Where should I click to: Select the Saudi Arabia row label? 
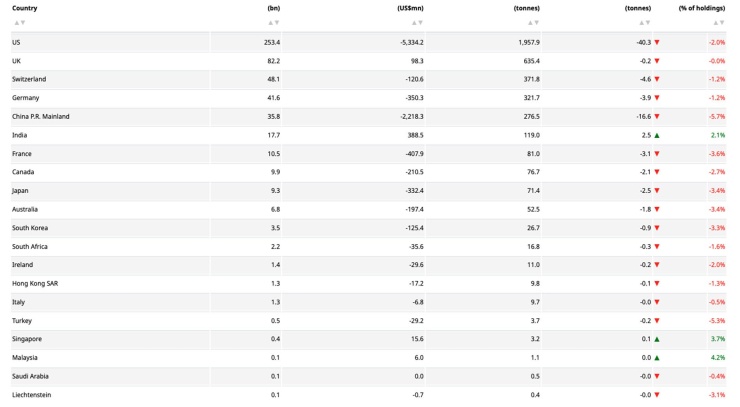click(x=30, y=376)
